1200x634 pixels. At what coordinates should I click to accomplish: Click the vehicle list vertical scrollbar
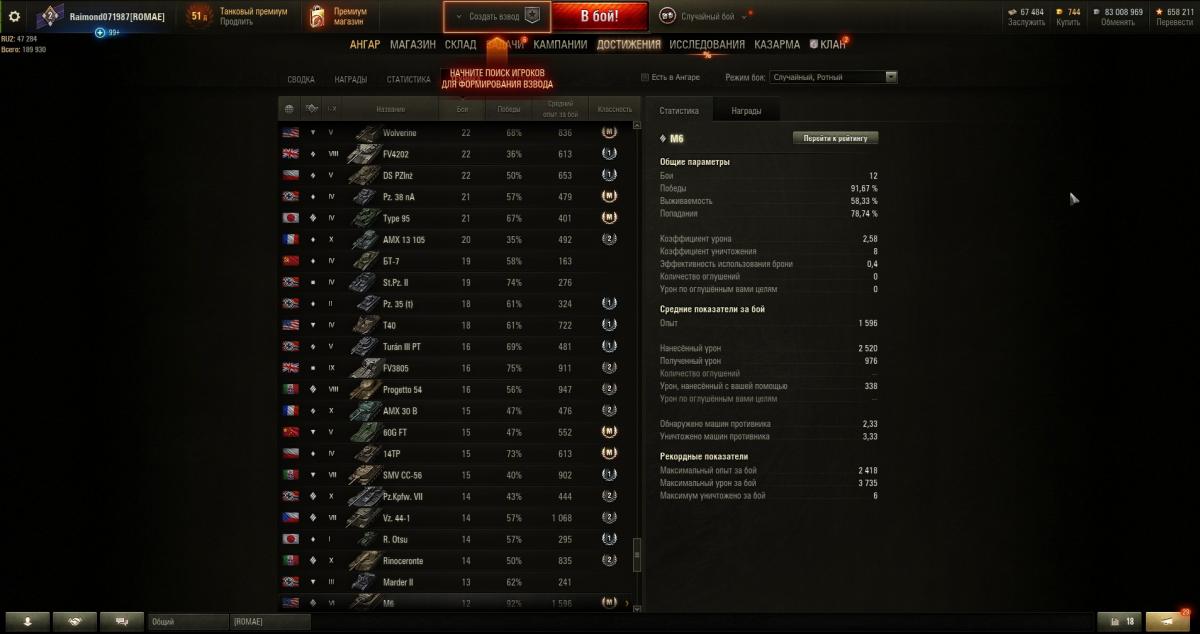coord(637,554)
